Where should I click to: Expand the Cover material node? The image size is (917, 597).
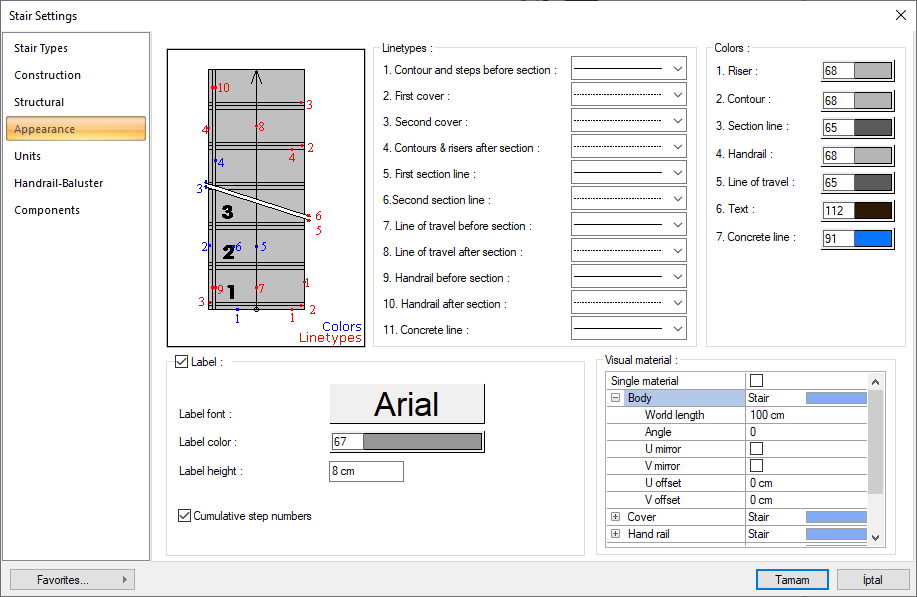615,517
